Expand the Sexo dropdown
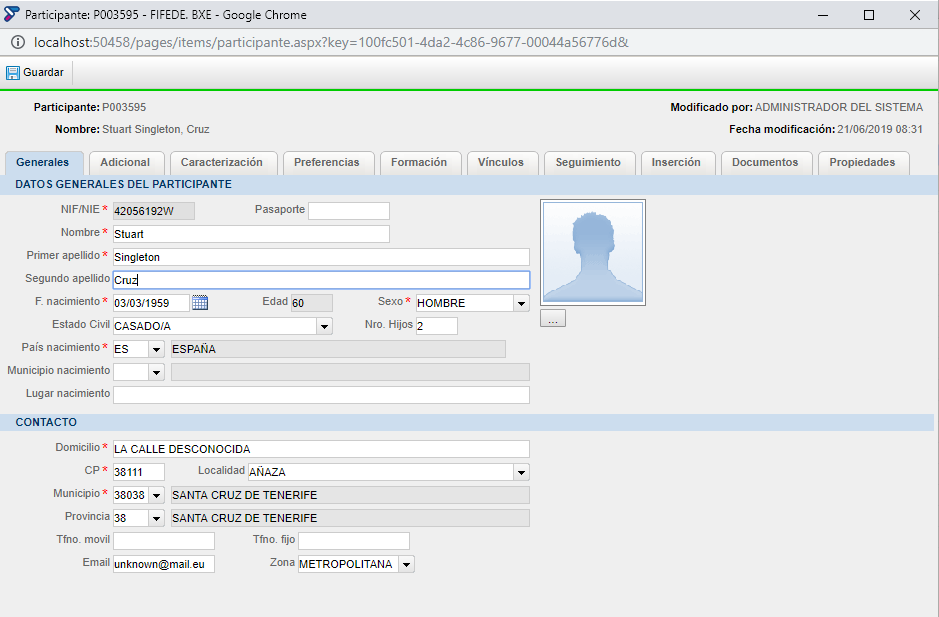Viewport: 939px width, 617px height. [x=522, y=303]
